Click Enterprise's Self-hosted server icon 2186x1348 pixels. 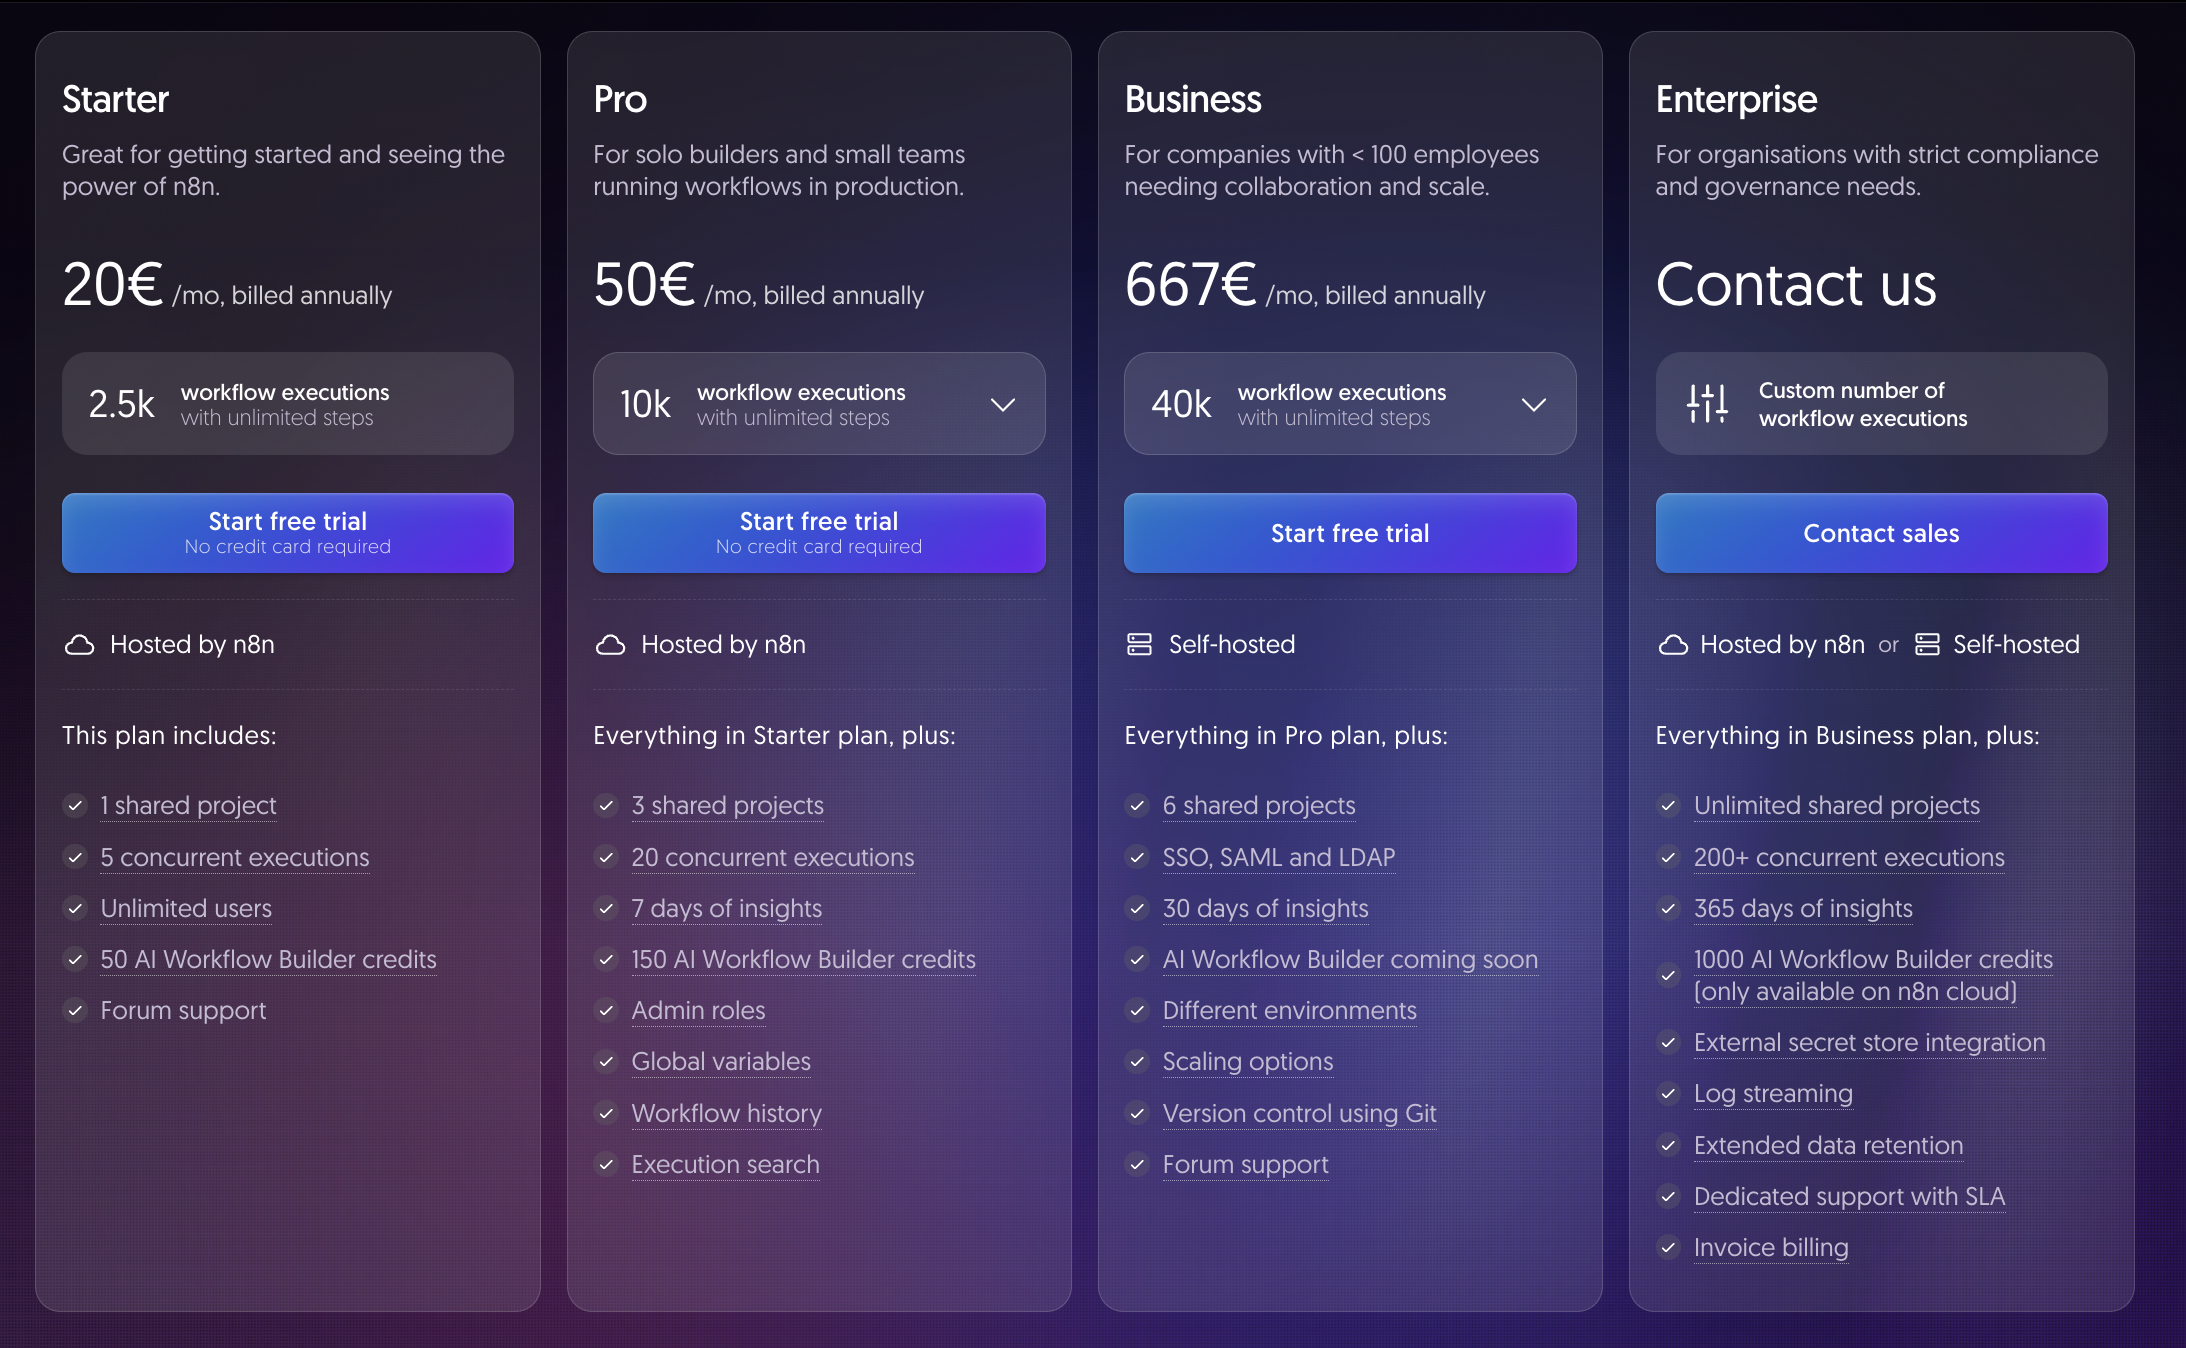tap(1927, 645)
